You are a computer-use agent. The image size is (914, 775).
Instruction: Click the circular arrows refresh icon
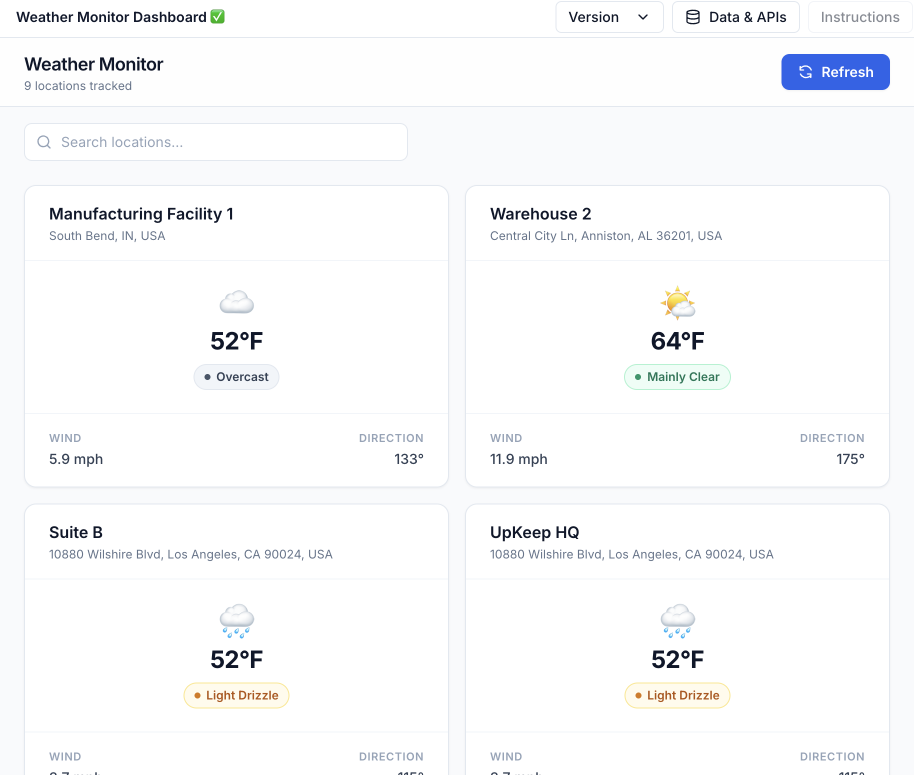point(806,72)
